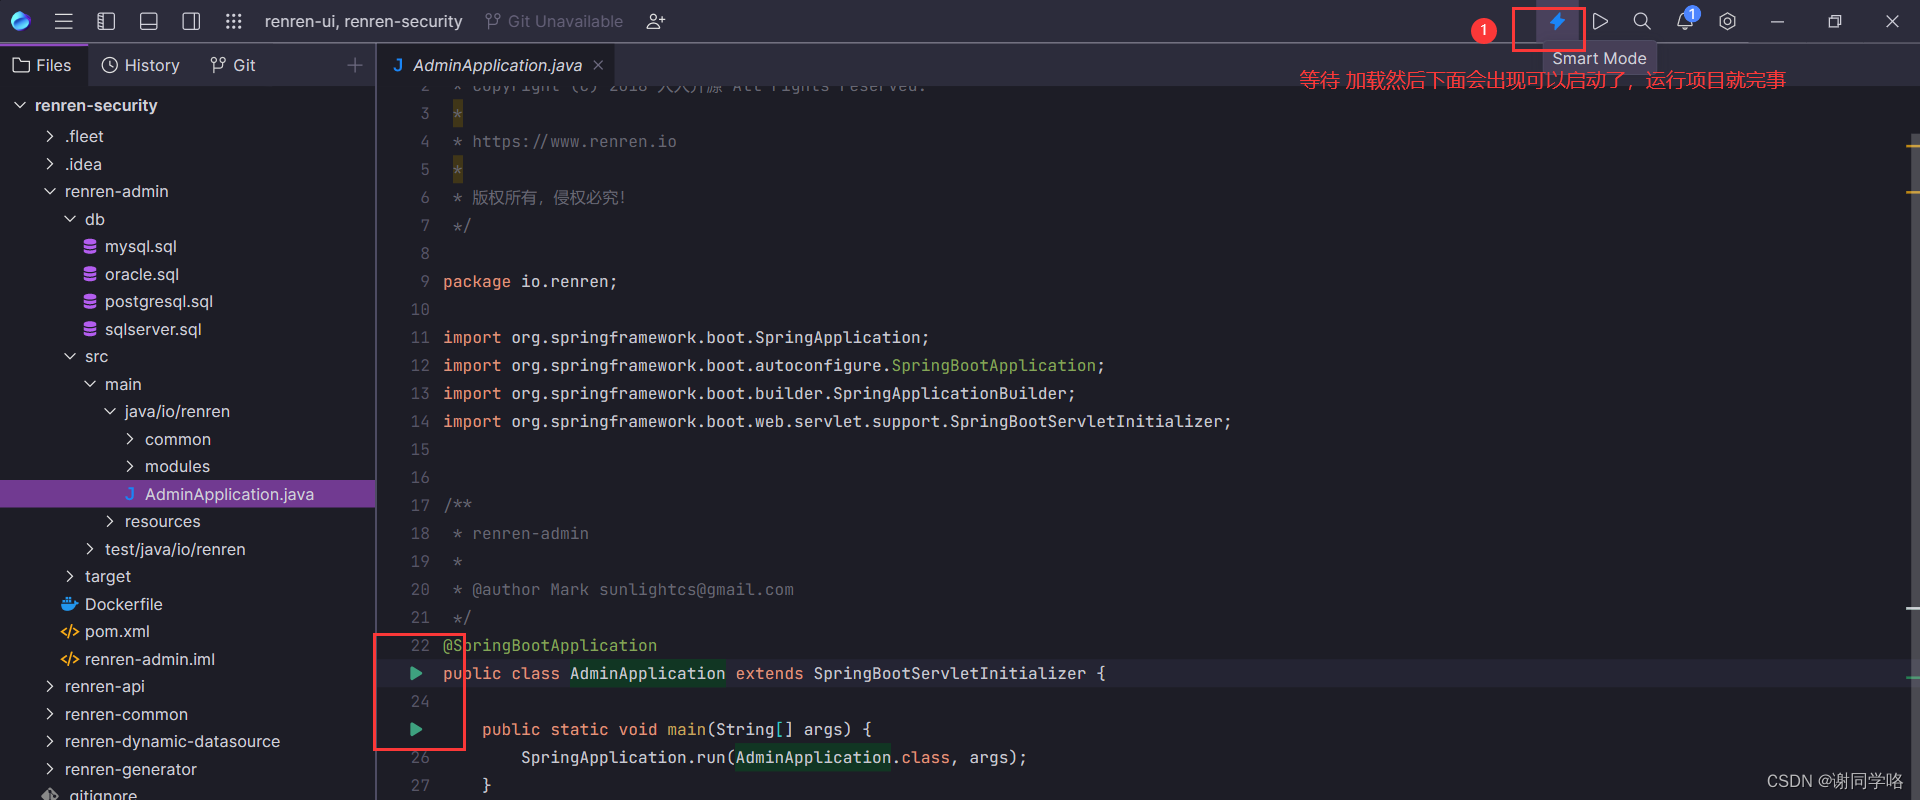Collapse the main folder
This screenshot has width=1920, height=800.
pos(90,384)
